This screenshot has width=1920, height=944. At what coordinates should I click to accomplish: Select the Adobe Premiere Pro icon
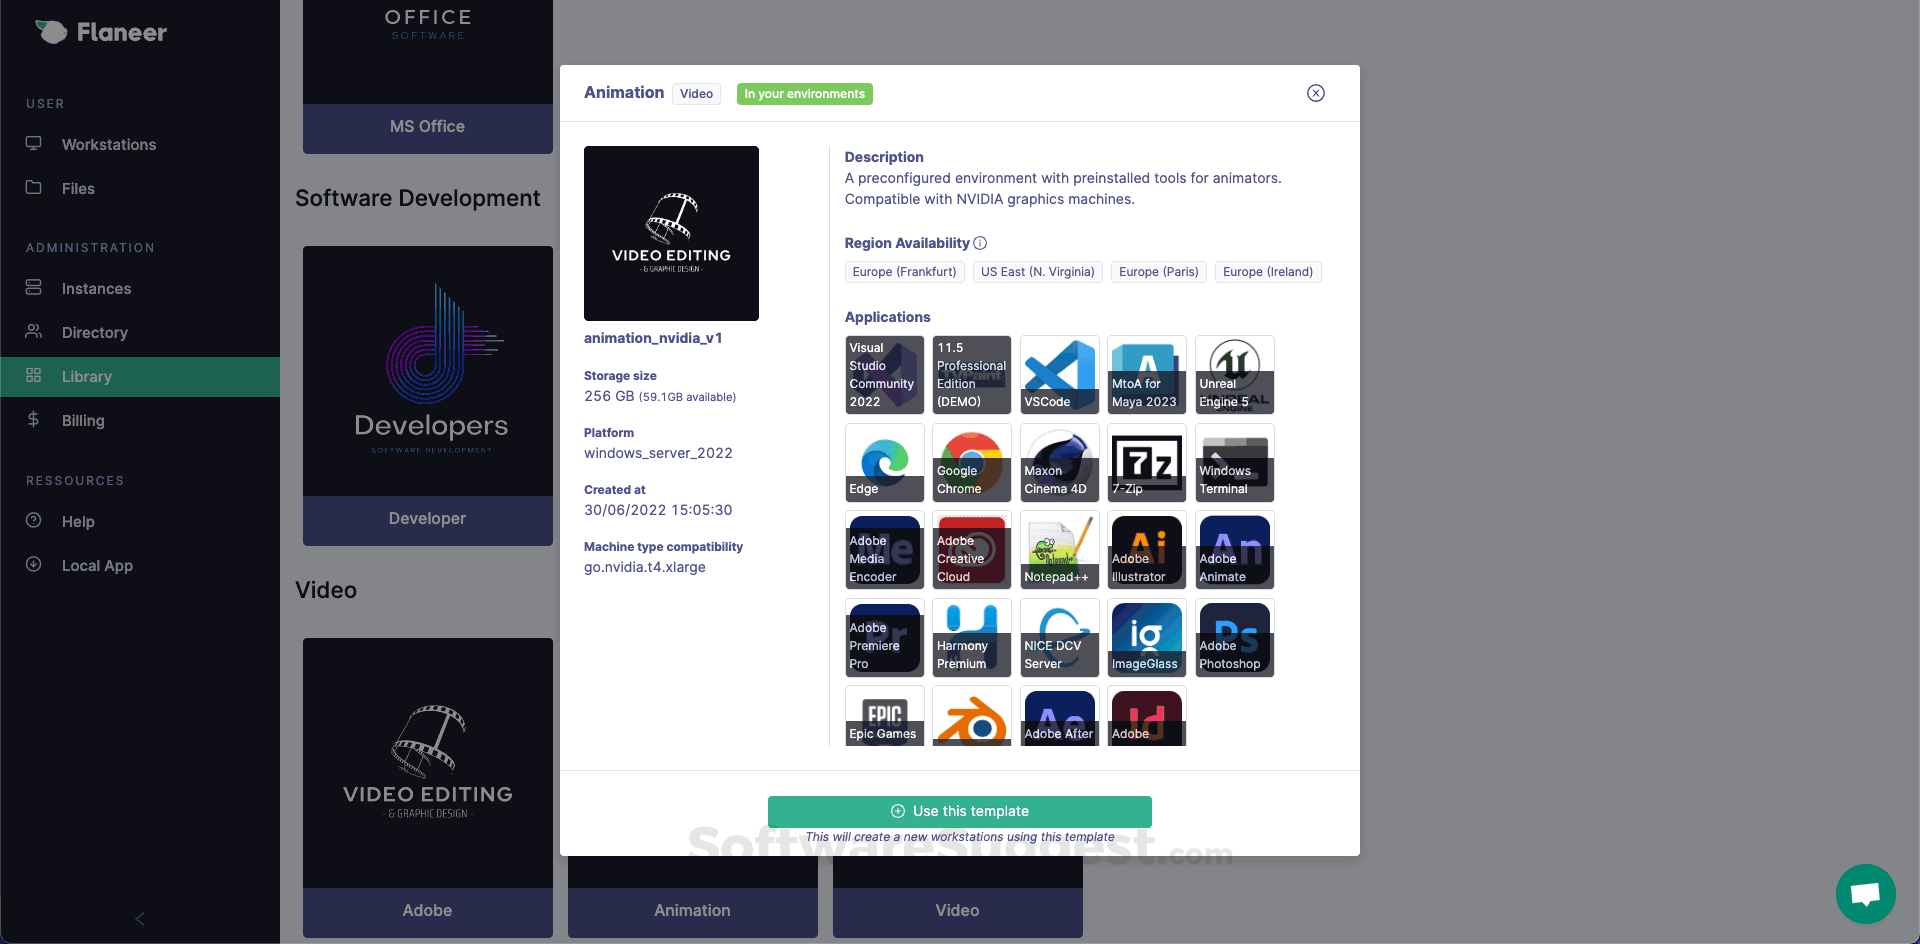click(x=884, y=638)
